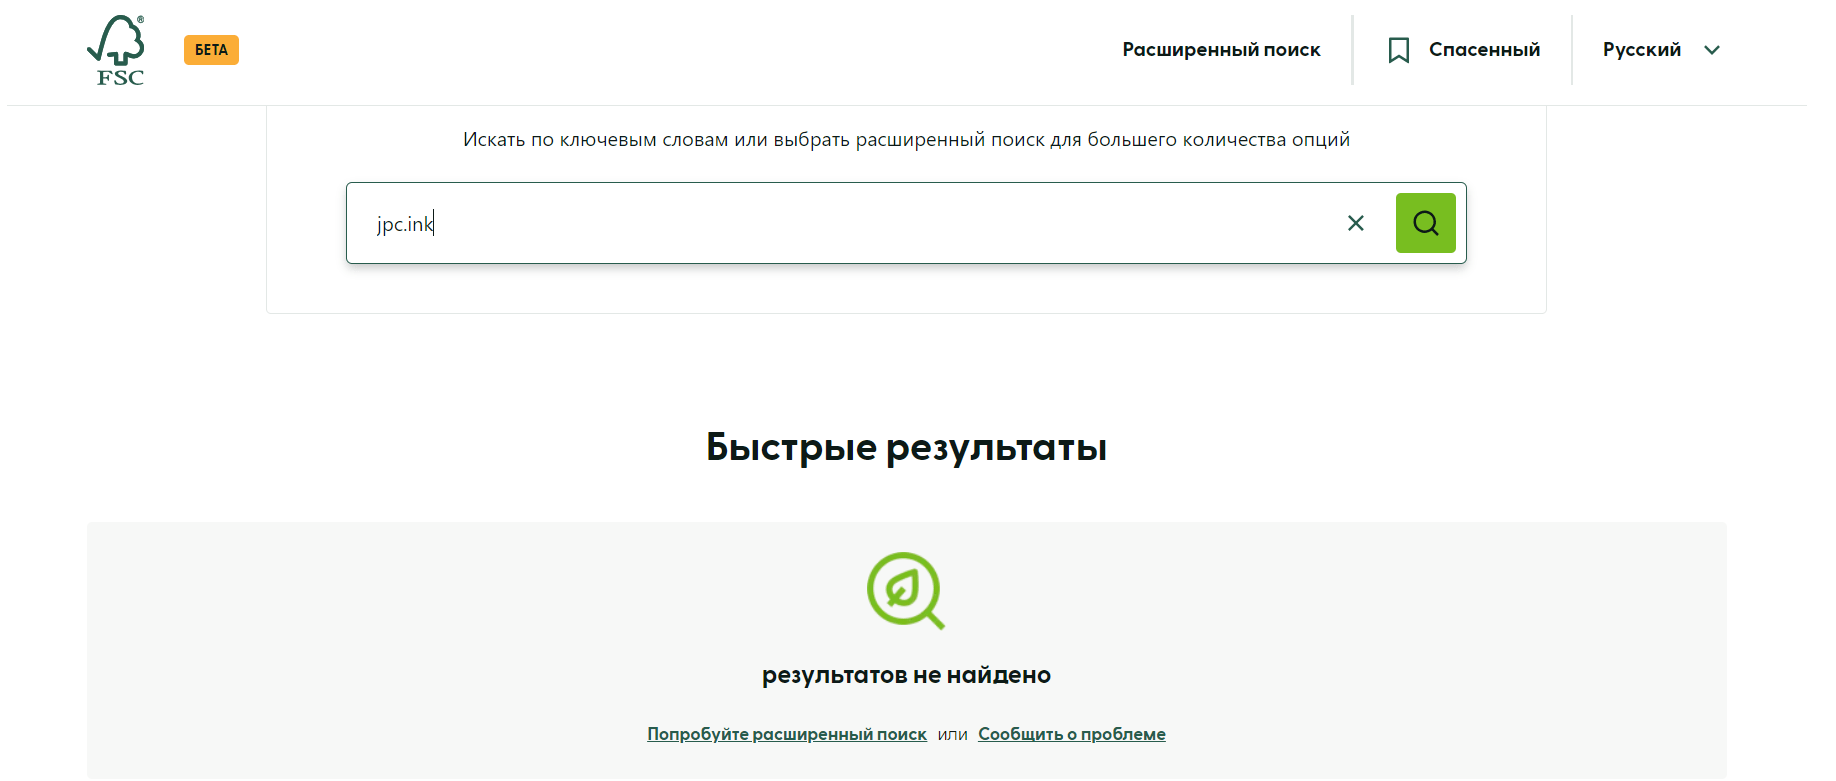Viewport: 1836px width, 781px height.
Task: Click the Быстрые результаты heading
Action: click(x=906, y=447)
